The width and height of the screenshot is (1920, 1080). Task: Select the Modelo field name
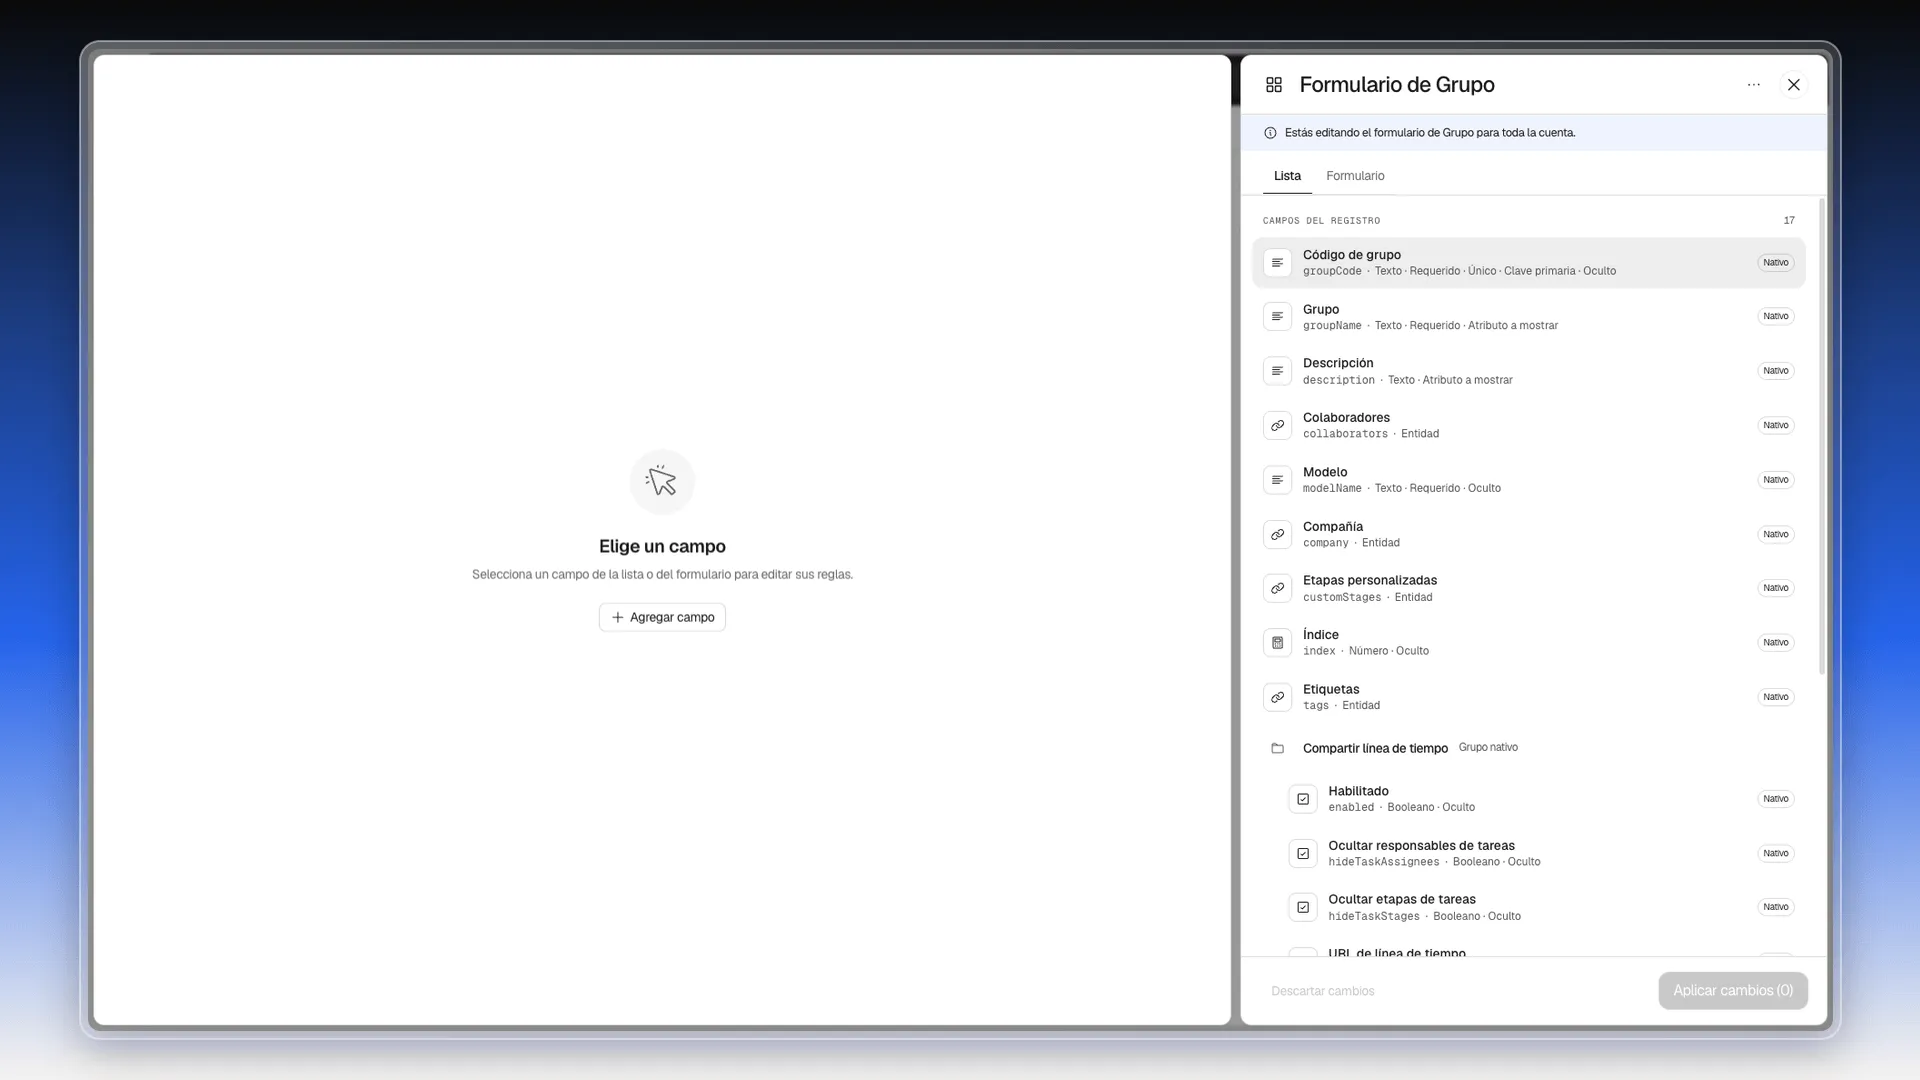pos(1325,472)
